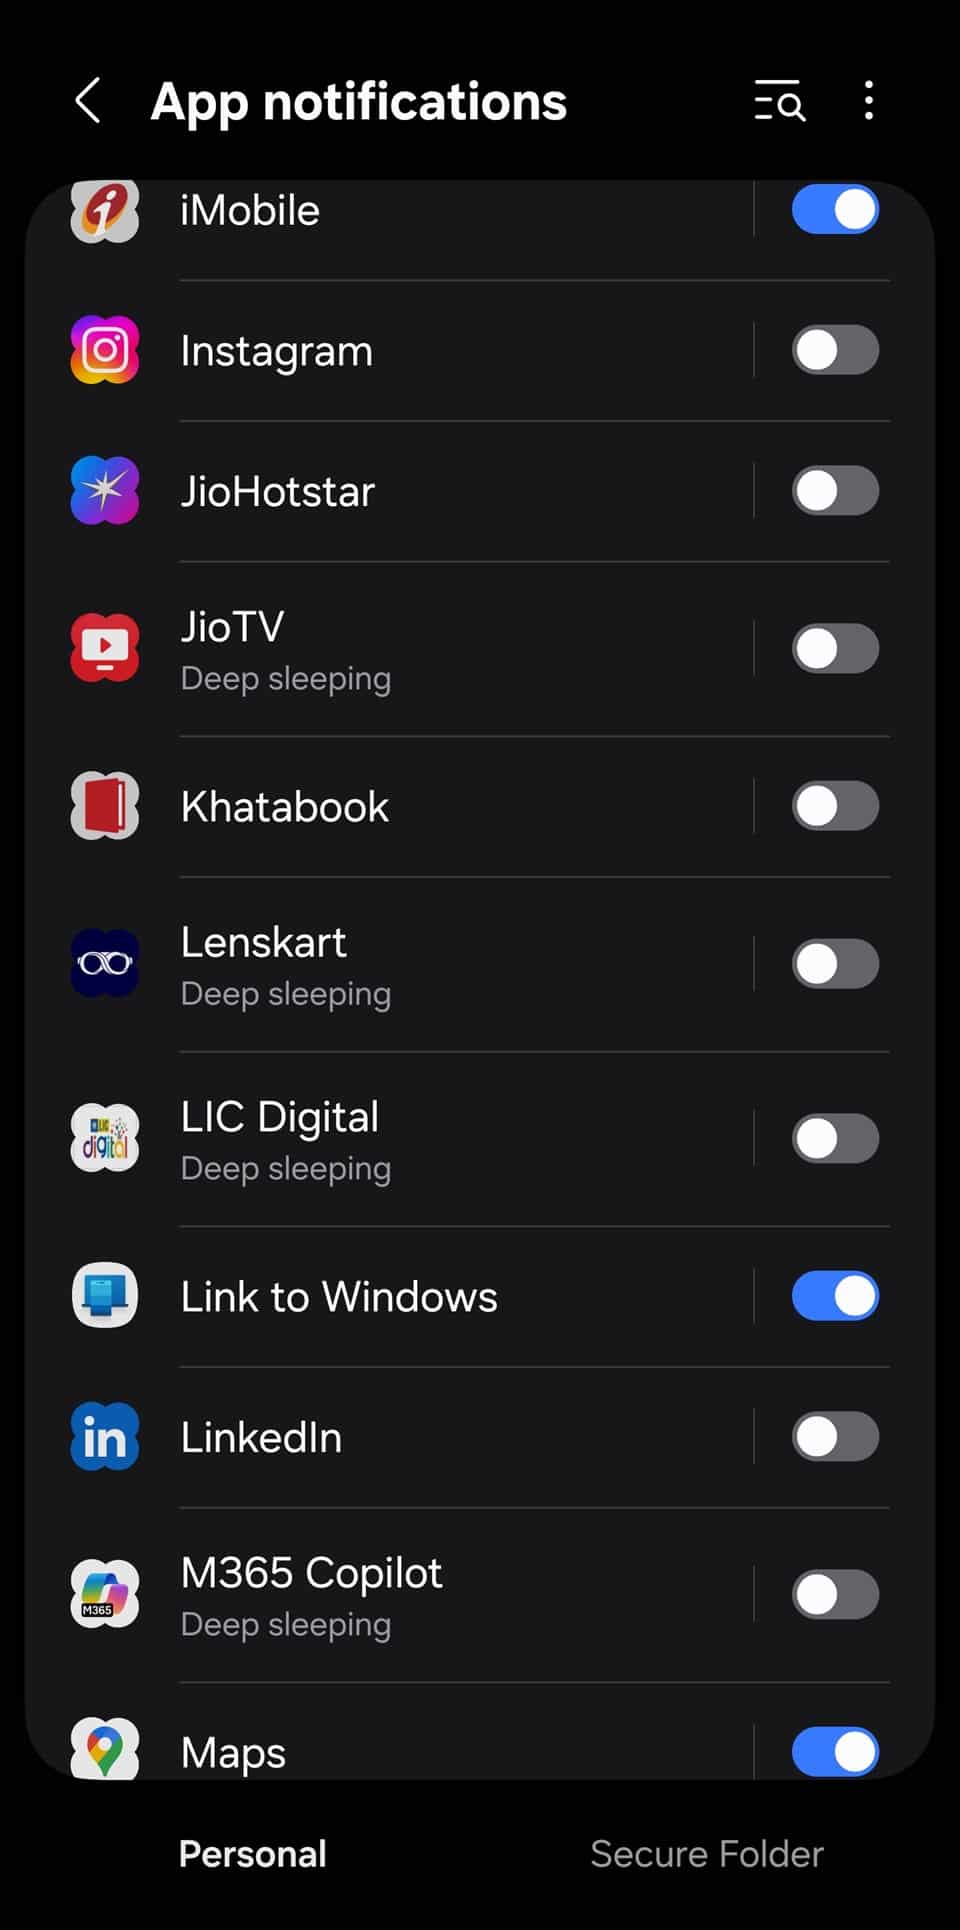Screen dimensions: 960x1930
Task: Tap the Lenskart glasses icon
Action: pyautogui.click(x=105, y=964)
